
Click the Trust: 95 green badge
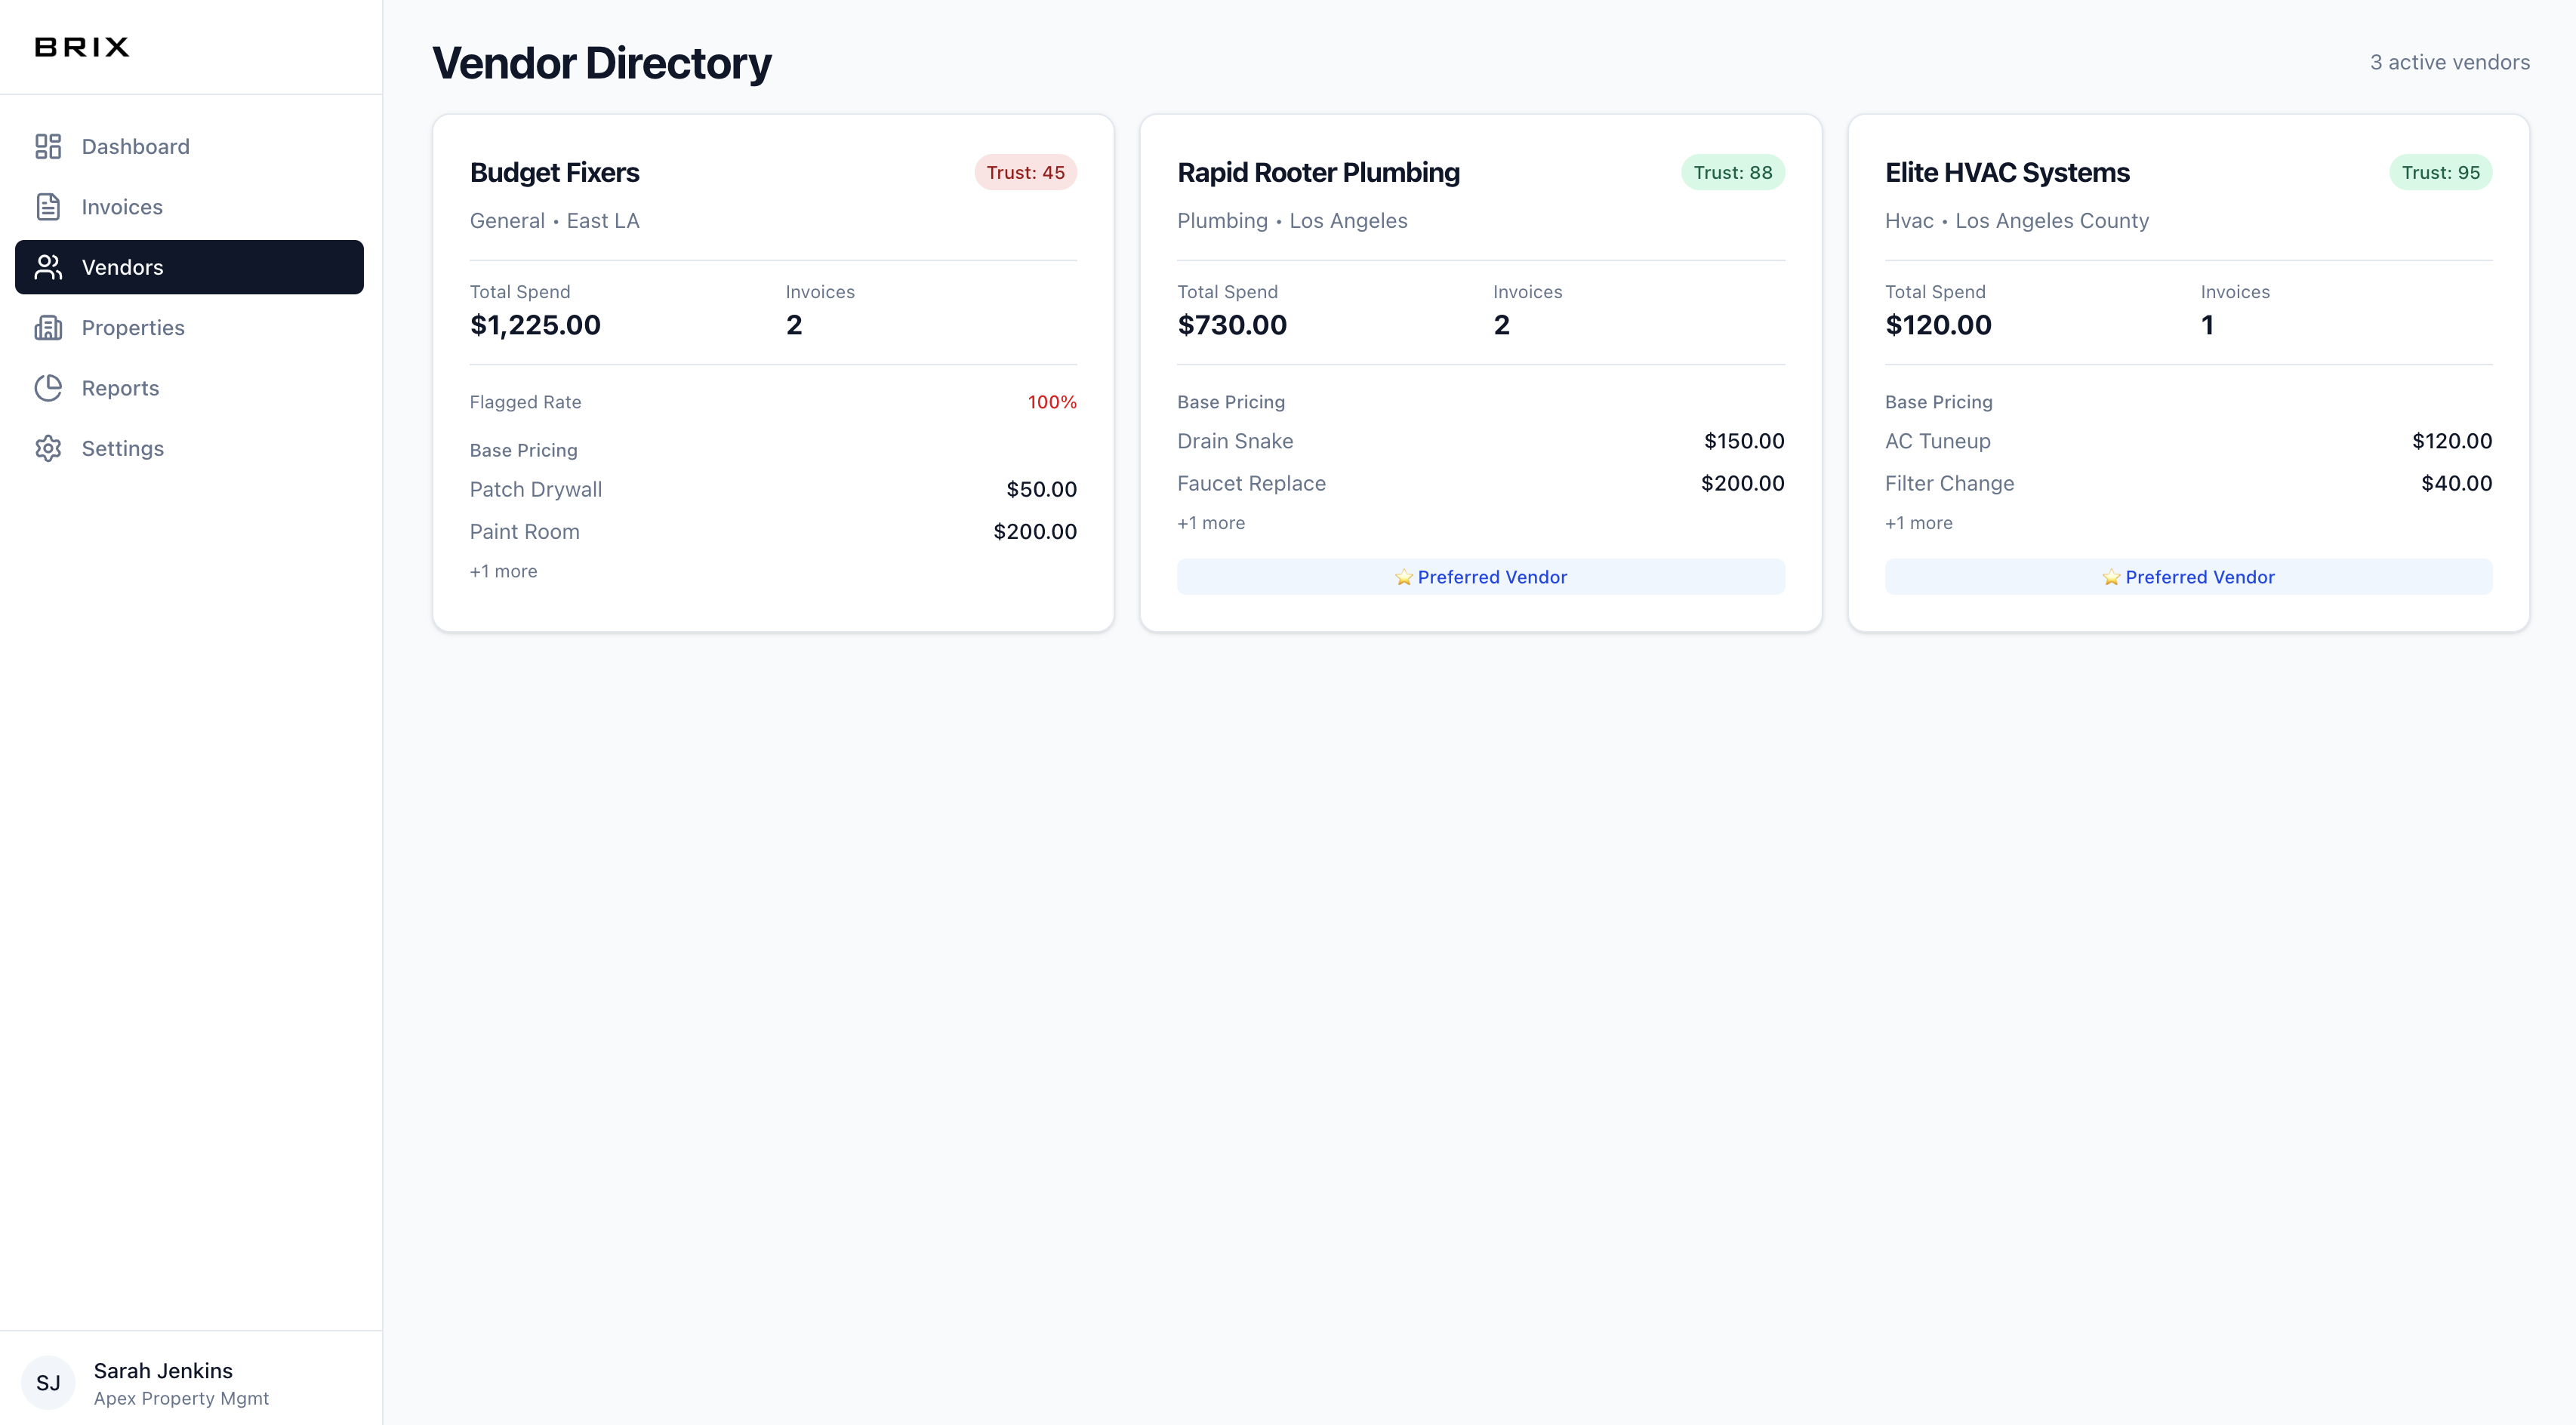click(2440, 172)
